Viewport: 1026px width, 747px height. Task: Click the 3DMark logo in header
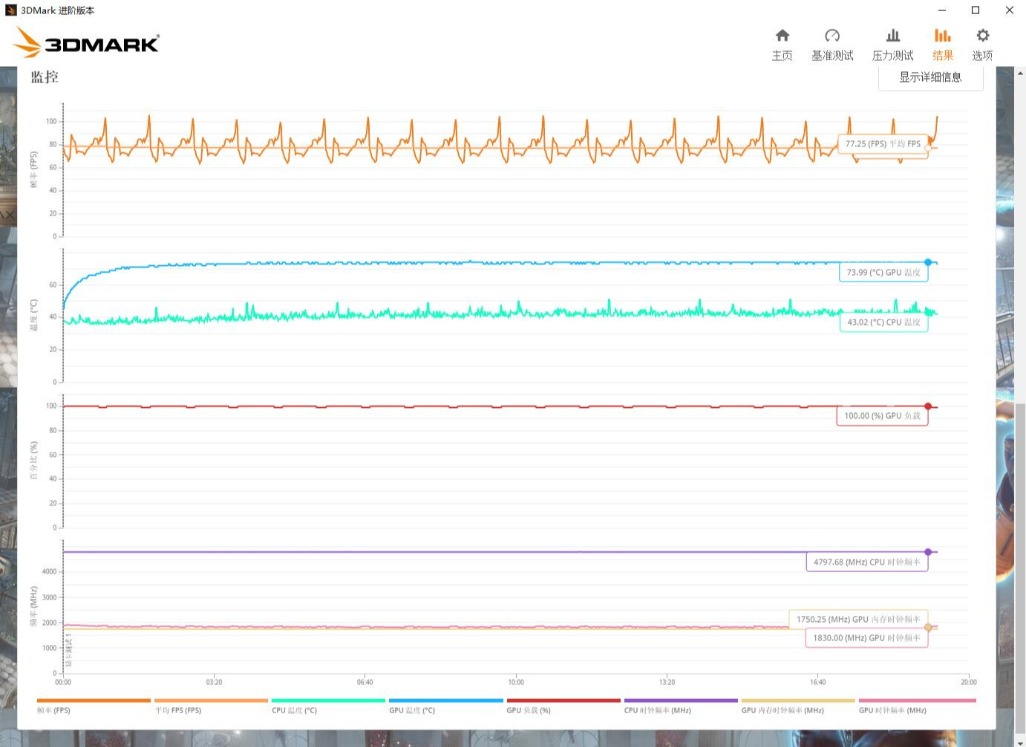87,43
